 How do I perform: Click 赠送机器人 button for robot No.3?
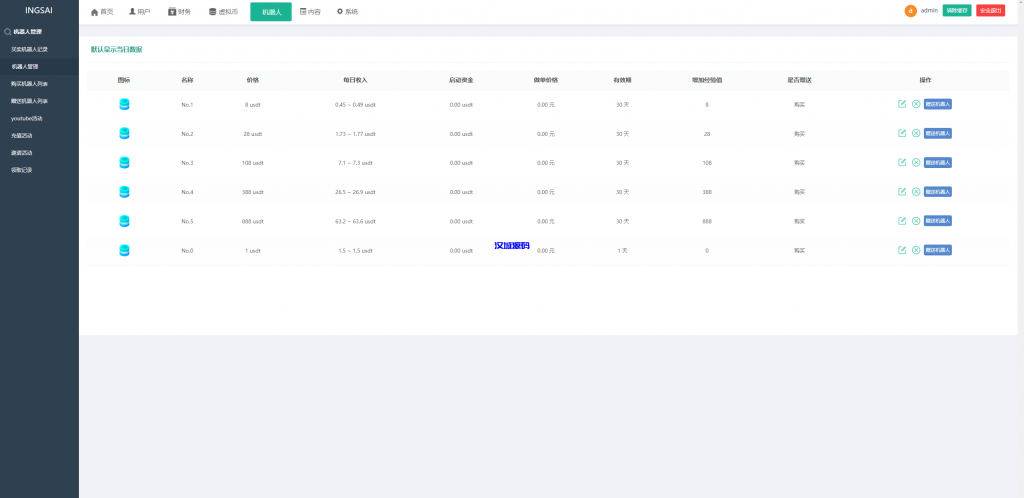click(938, 162)
